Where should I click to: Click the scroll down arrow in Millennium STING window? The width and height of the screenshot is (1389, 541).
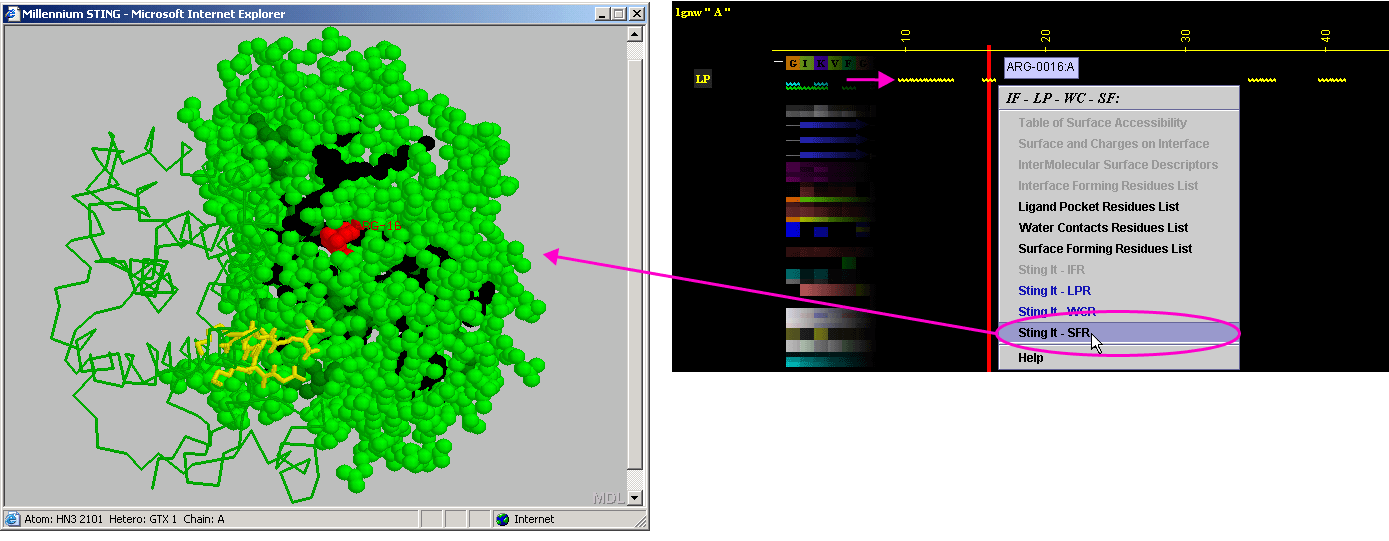click(635, 497)
